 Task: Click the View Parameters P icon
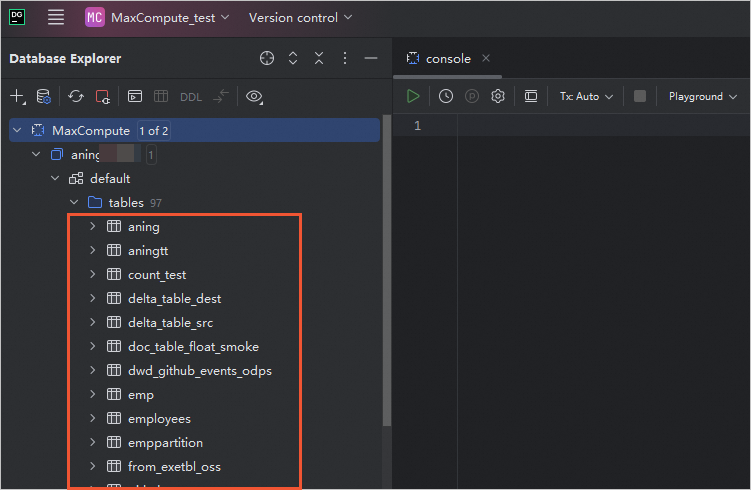(x=472, y=96)
